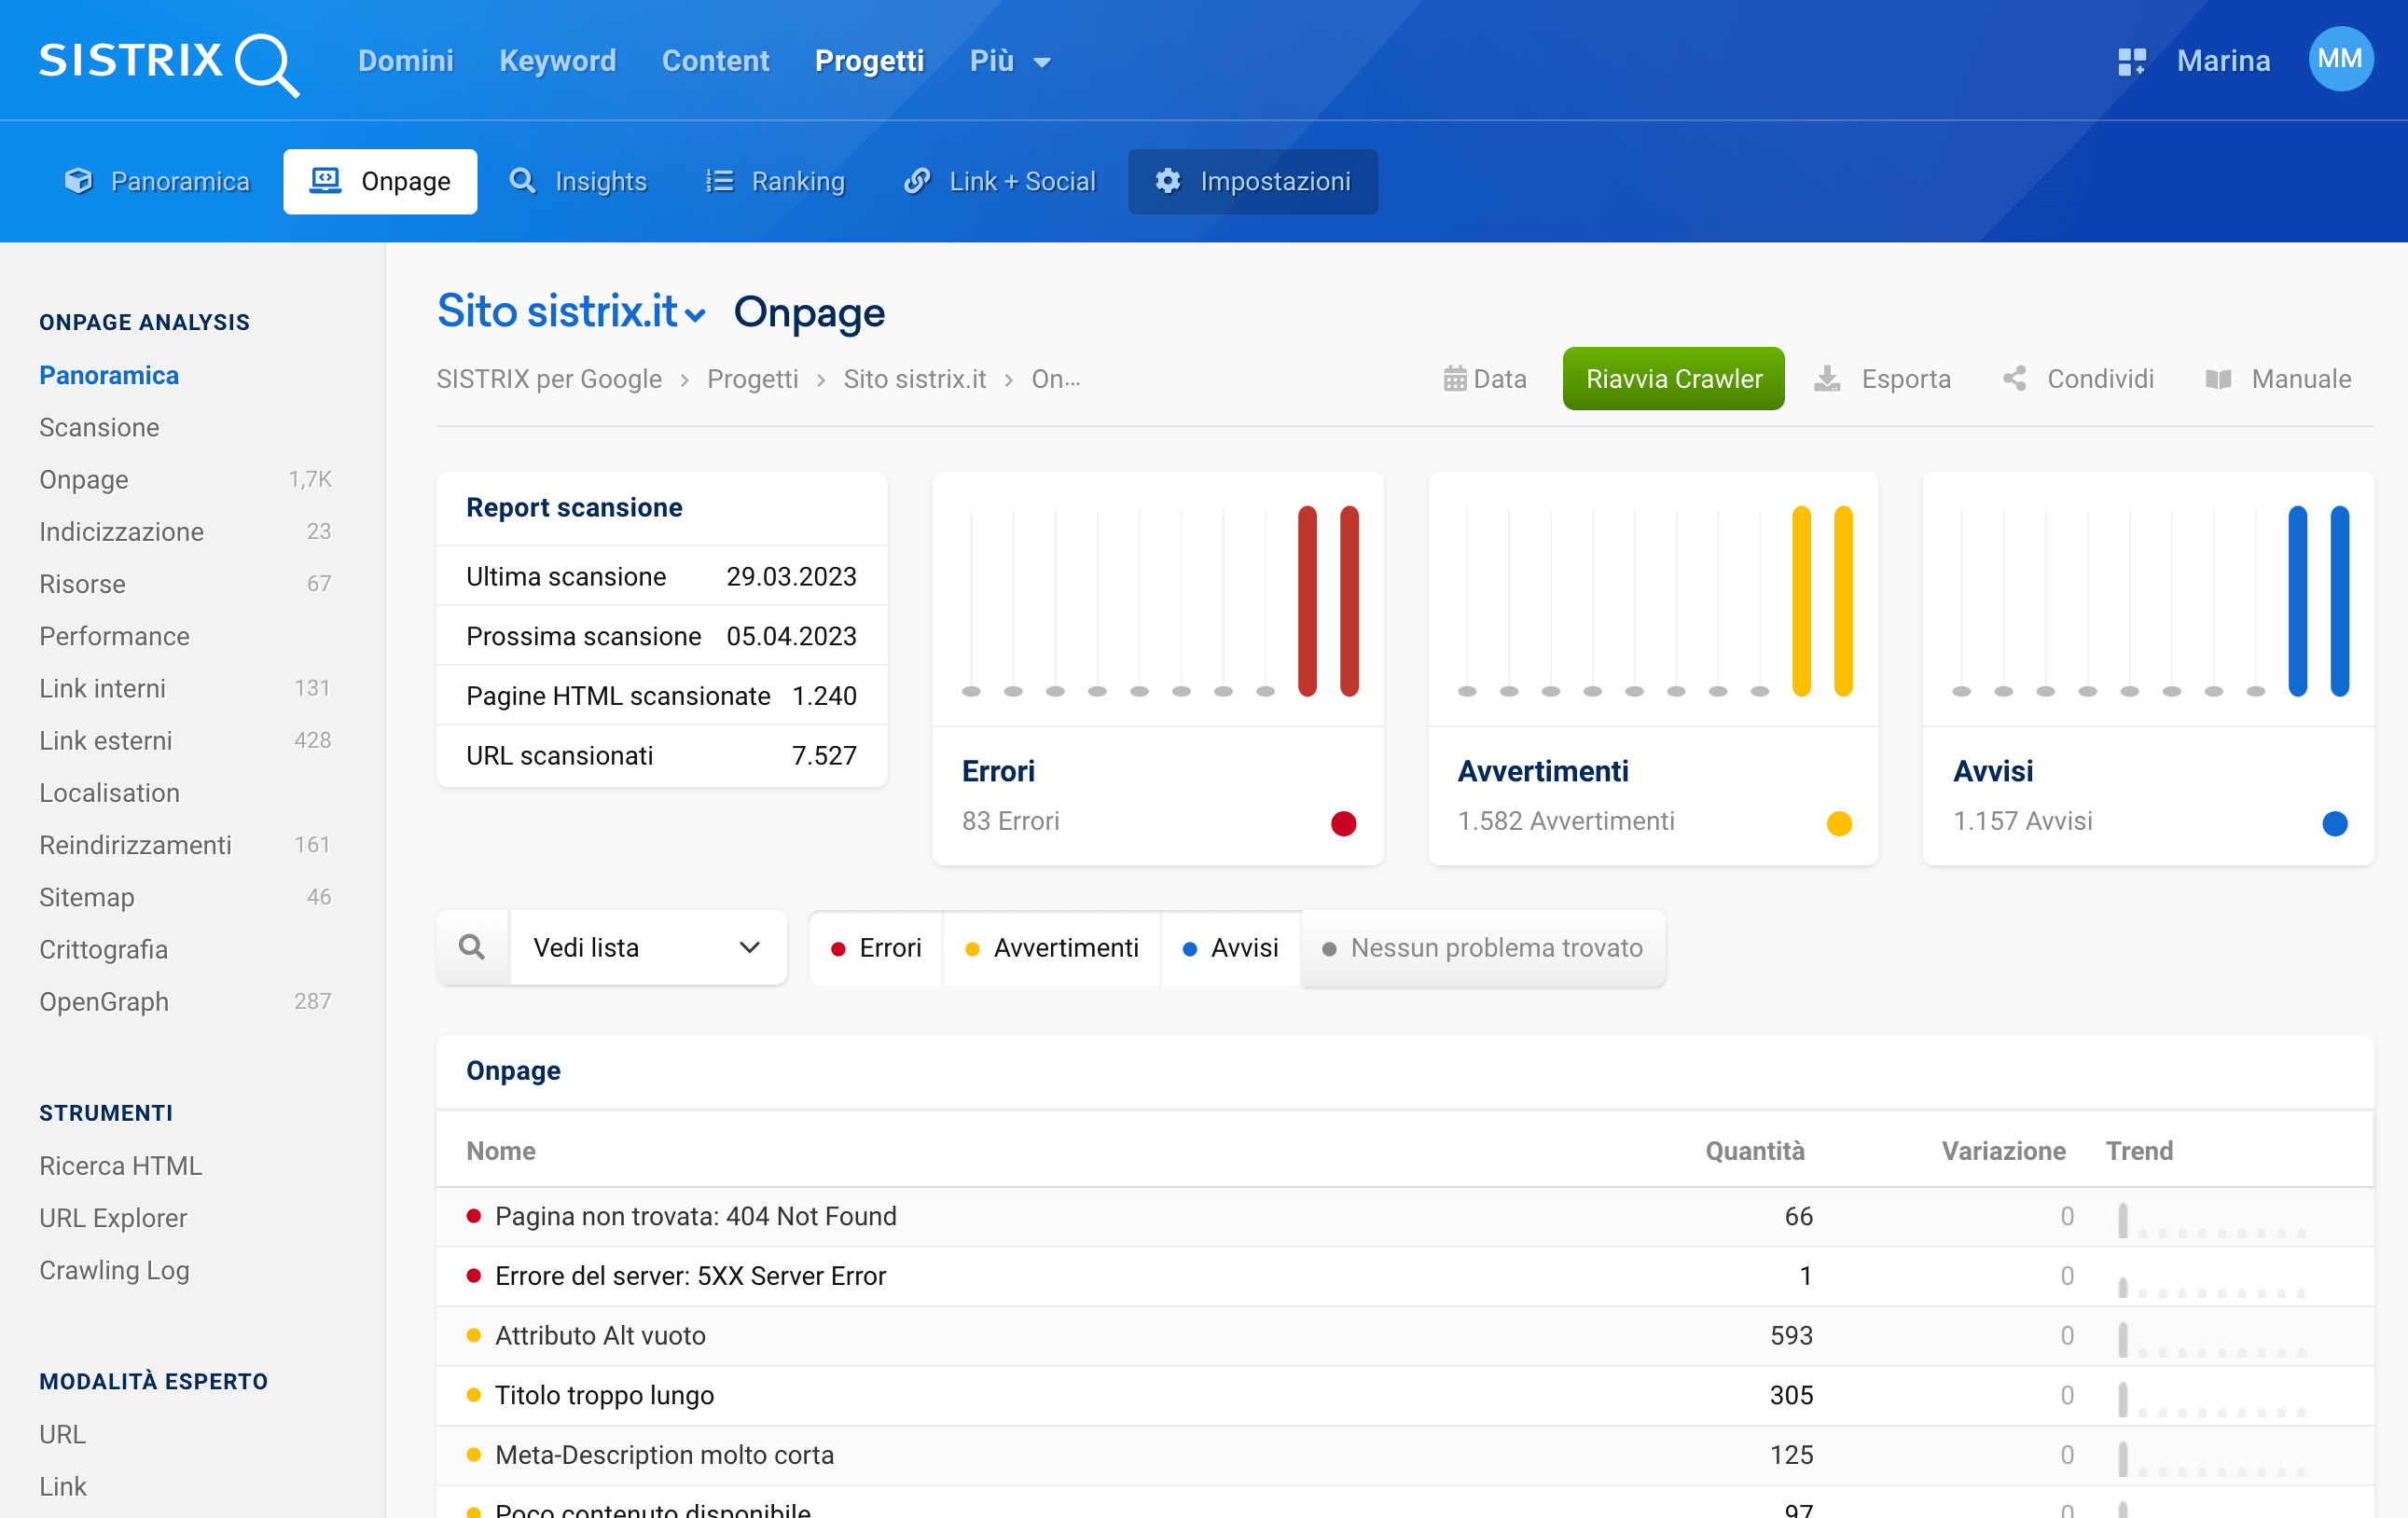Click the search magnifier beside Vedi lista
Viewport: 2408px width, 1518px height.
pos(472,947)
